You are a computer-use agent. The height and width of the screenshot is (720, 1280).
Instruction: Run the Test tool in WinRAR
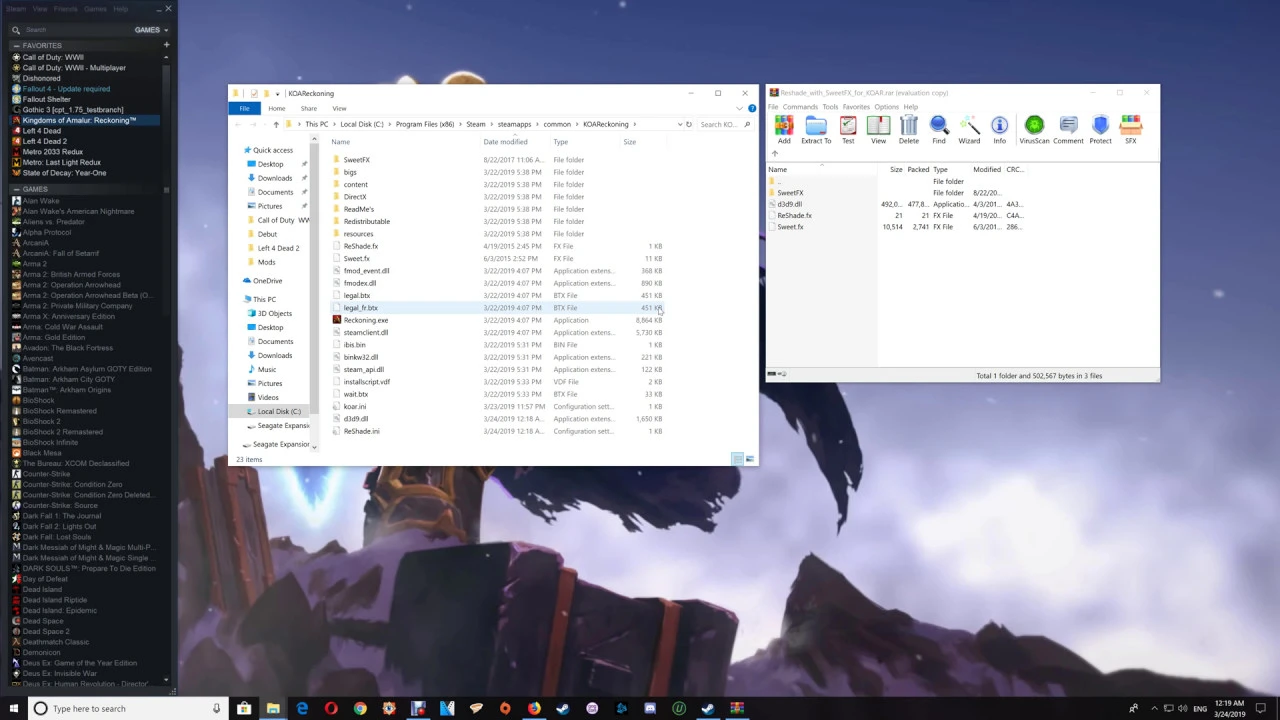point(848,129)
